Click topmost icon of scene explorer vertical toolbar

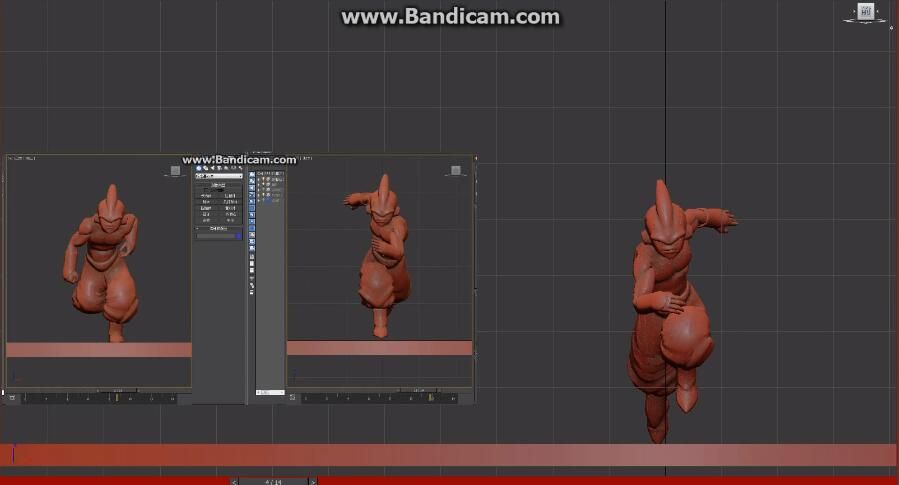click(252, 174)
